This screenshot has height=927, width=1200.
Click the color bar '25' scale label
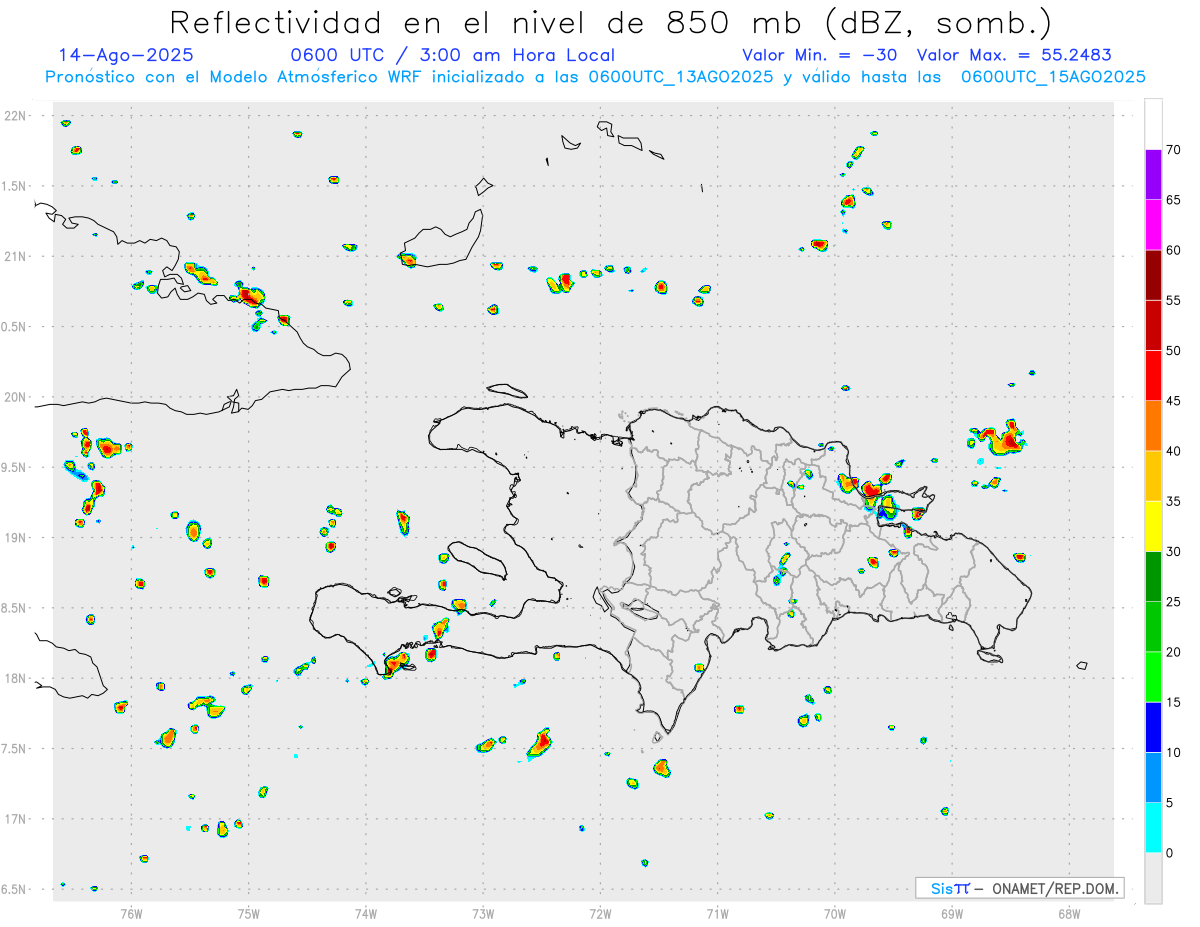[x=1173, y=602]
